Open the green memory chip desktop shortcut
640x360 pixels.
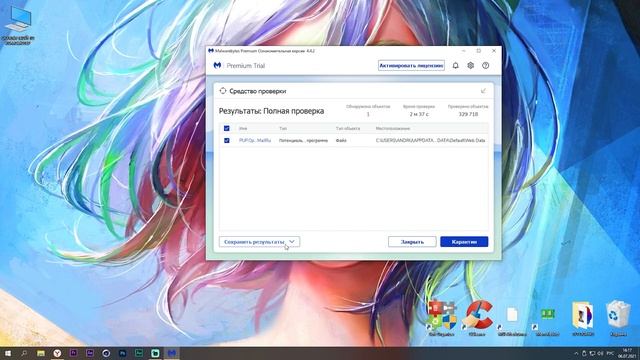(547, 321)
